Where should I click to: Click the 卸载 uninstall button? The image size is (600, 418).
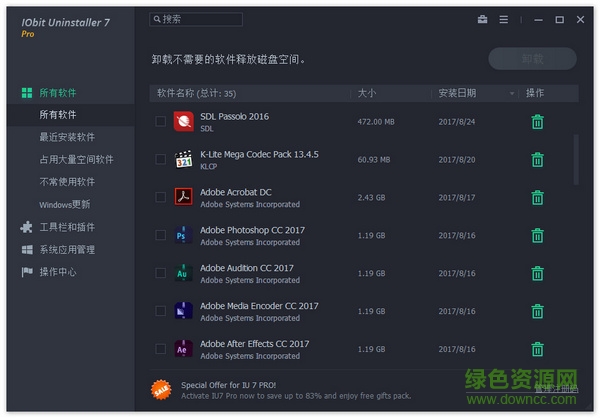coord(532,59)
